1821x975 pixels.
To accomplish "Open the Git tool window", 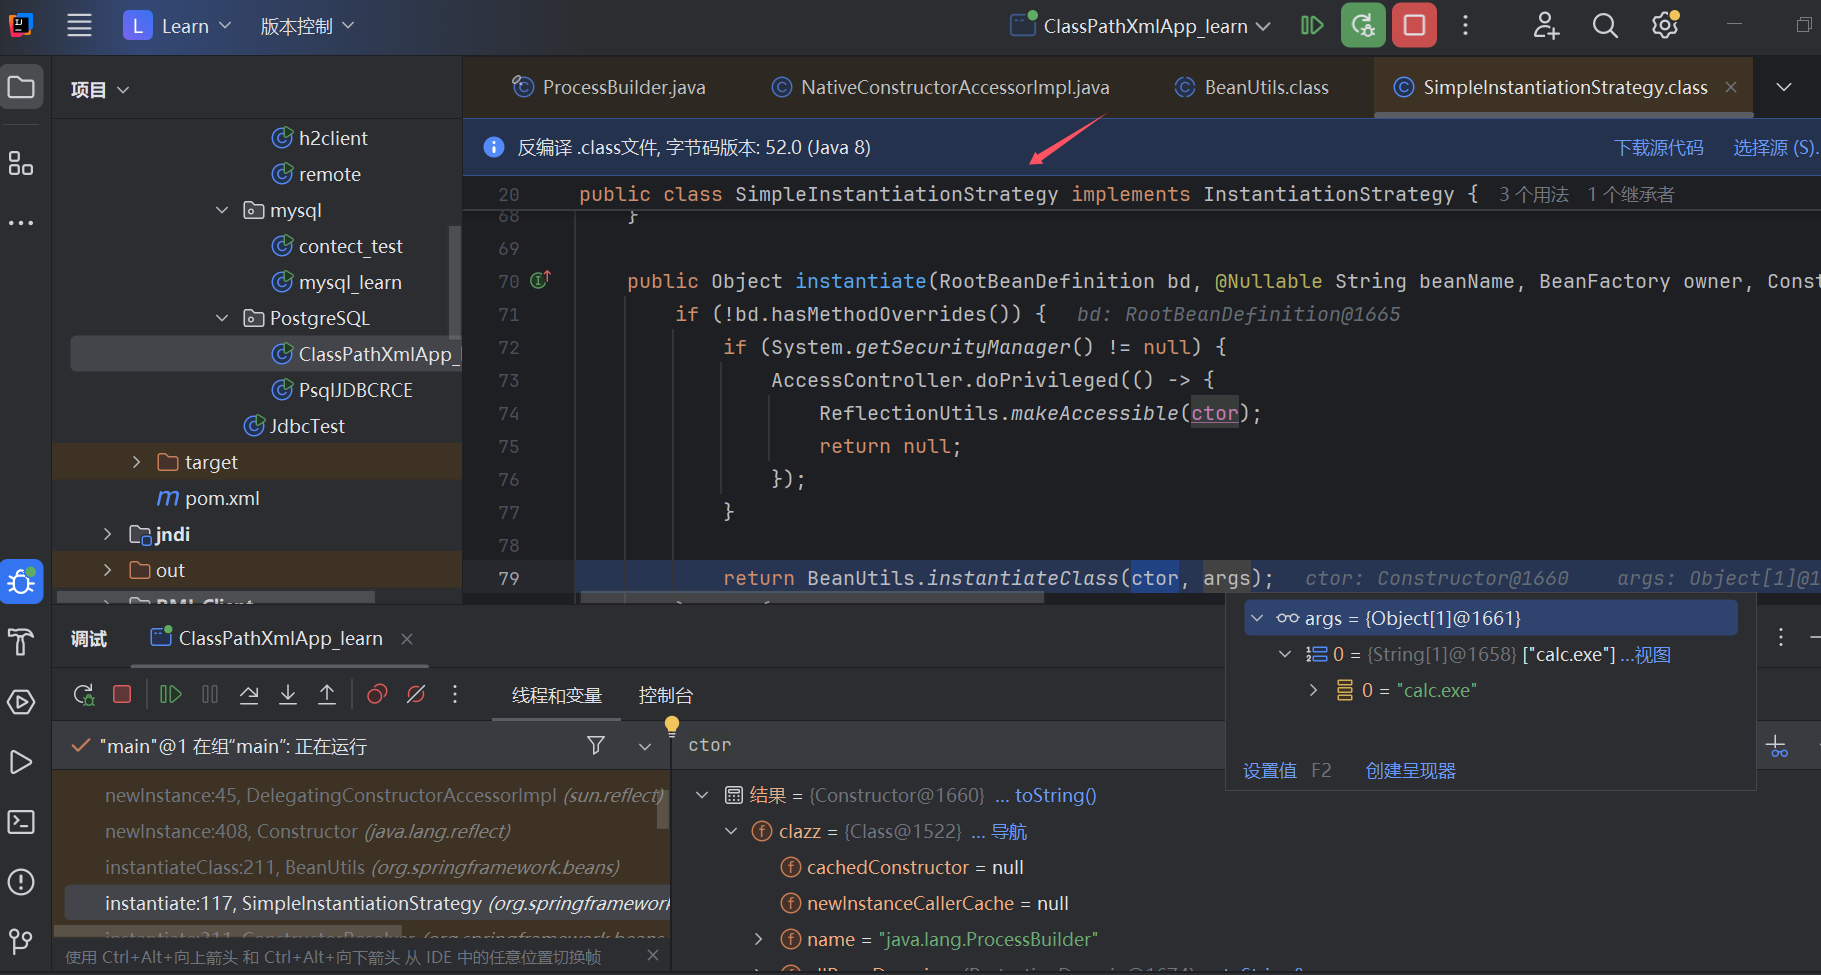I will click(x=21, y=941).
